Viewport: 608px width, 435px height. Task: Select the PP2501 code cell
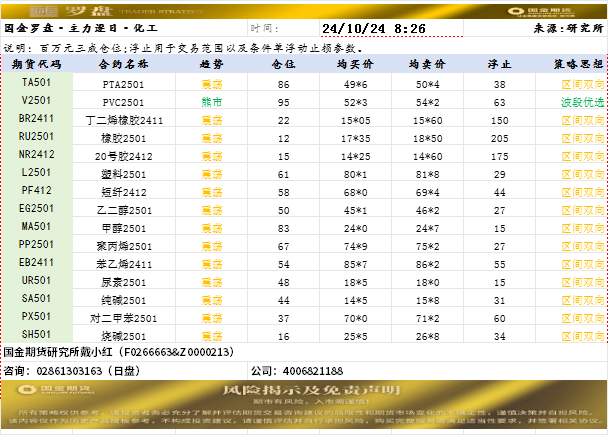(x=36, y=244)
